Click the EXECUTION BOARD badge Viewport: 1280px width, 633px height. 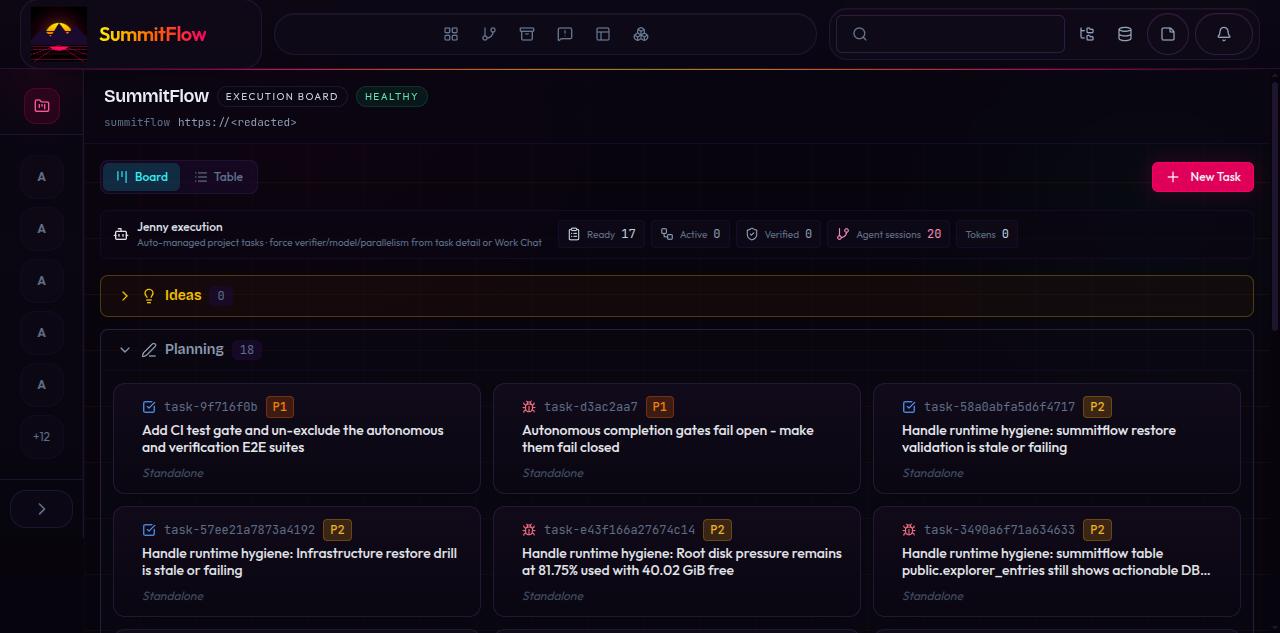(x=282, y=97)
